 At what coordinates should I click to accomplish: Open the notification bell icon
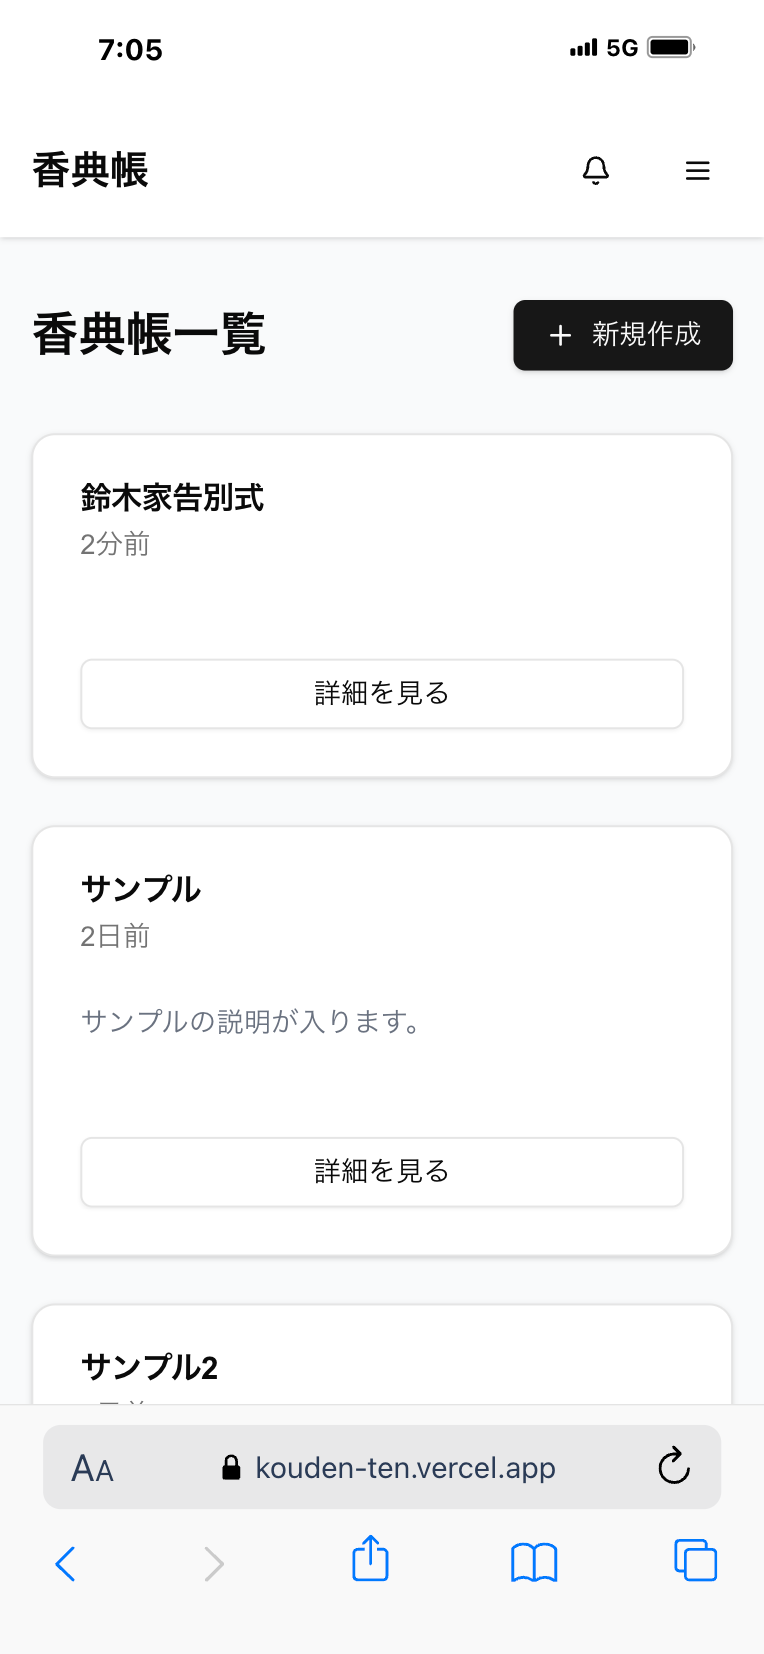(596, 171)
